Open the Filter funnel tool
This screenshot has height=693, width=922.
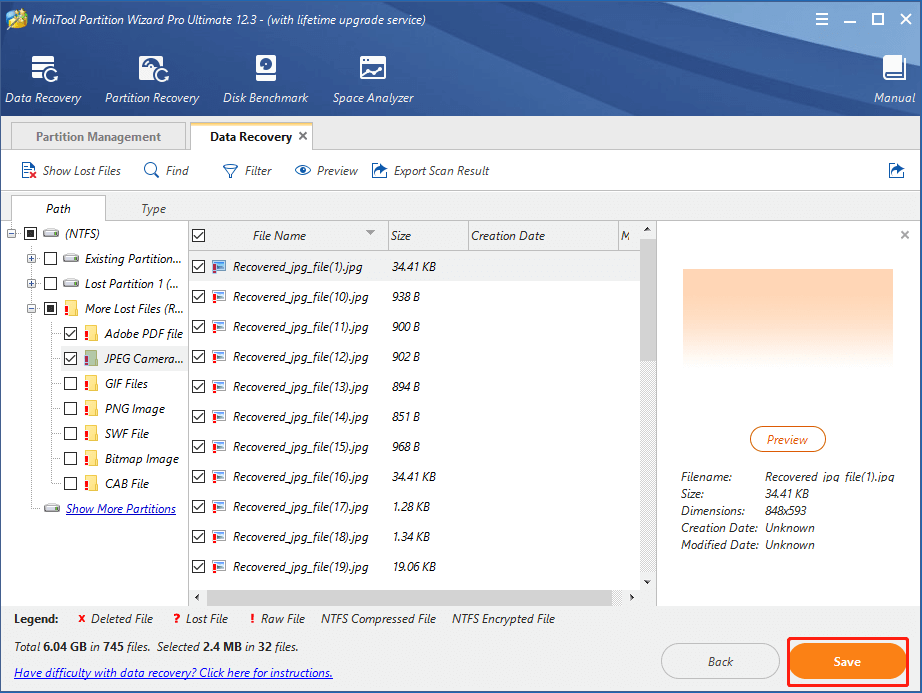(x=230, y=171)
